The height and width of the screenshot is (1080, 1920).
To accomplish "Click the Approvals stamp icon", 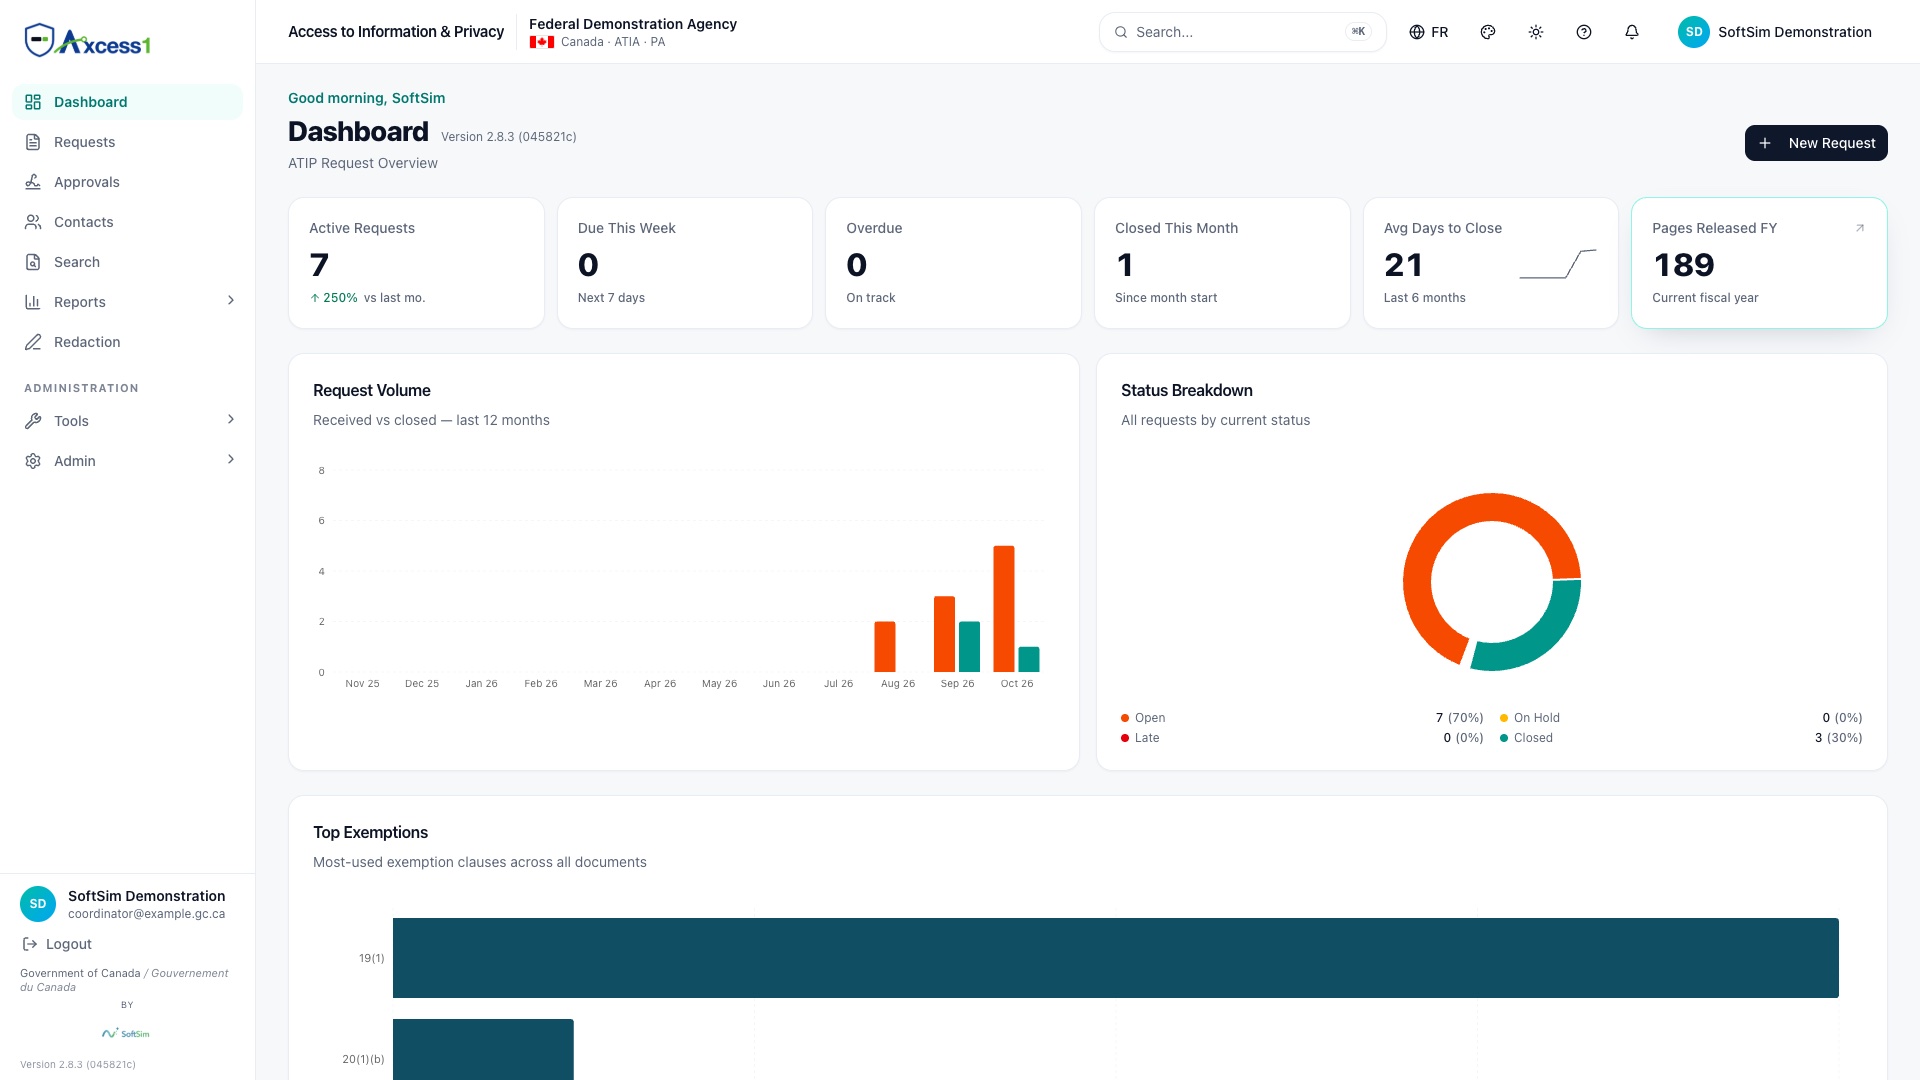I will (x=33, y=182).
